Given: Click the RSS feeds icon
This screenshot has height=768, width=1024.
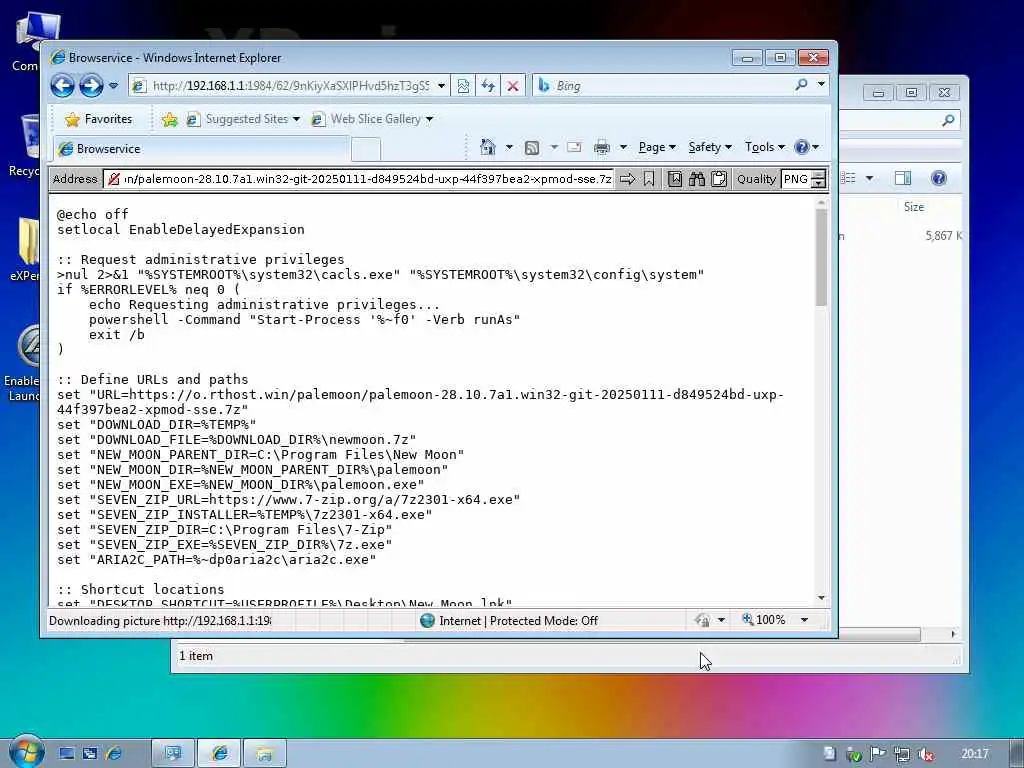Looking at the screenshot, I should (x=532, y=148).
